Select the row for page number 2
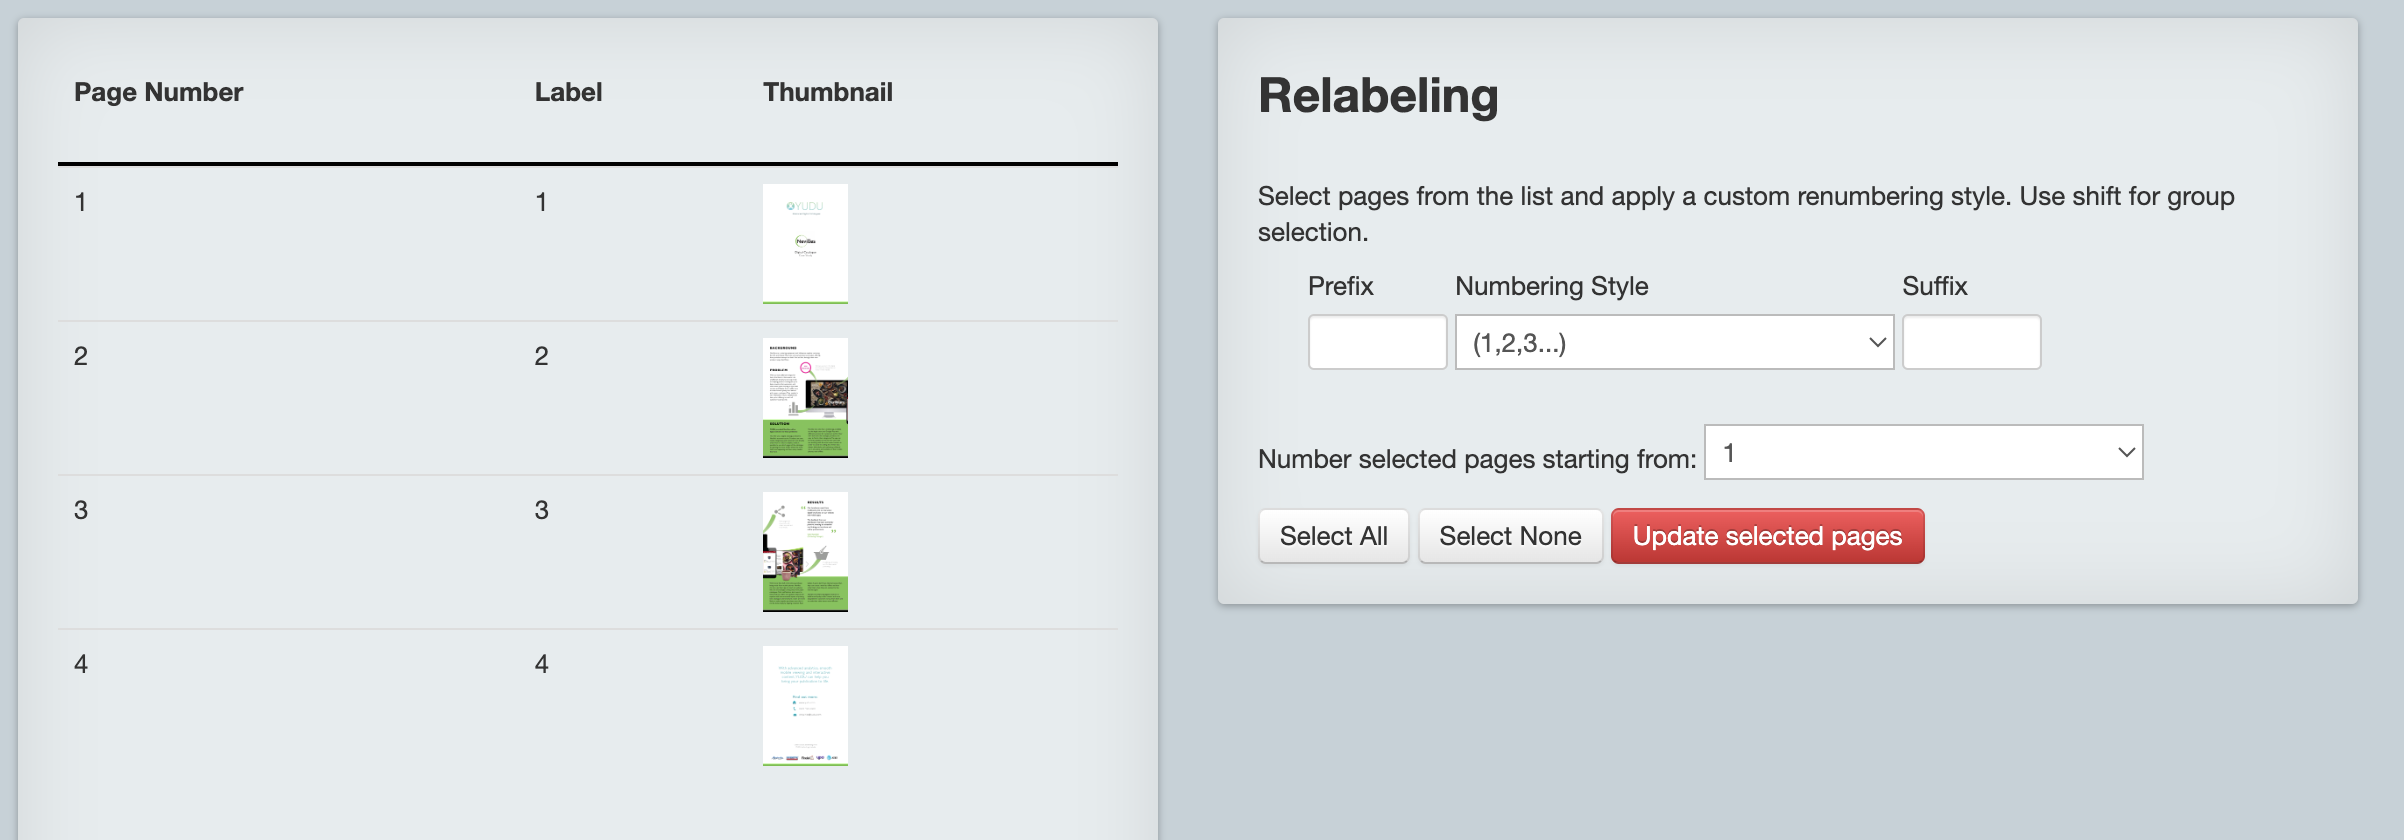 588,398
